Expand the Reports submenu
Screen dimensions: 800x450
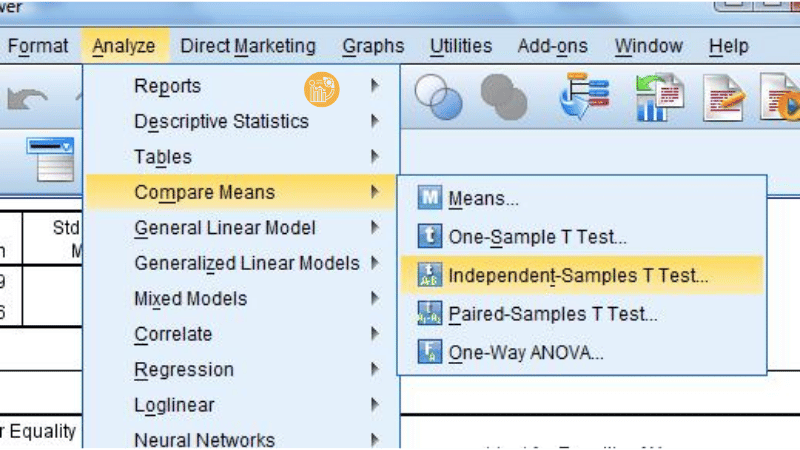pos(241,86)
